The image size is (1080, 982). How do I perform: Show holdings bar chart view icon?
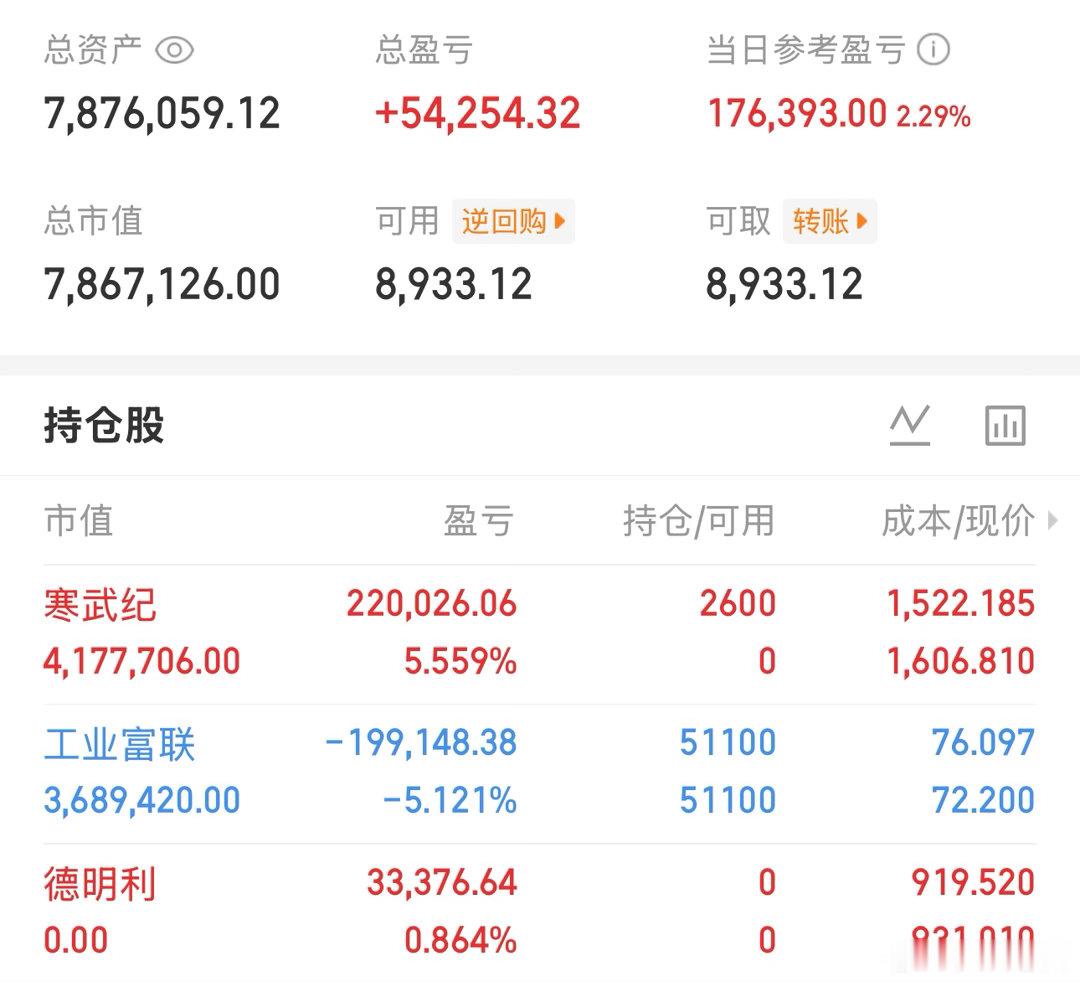[x=1005, y=425]
